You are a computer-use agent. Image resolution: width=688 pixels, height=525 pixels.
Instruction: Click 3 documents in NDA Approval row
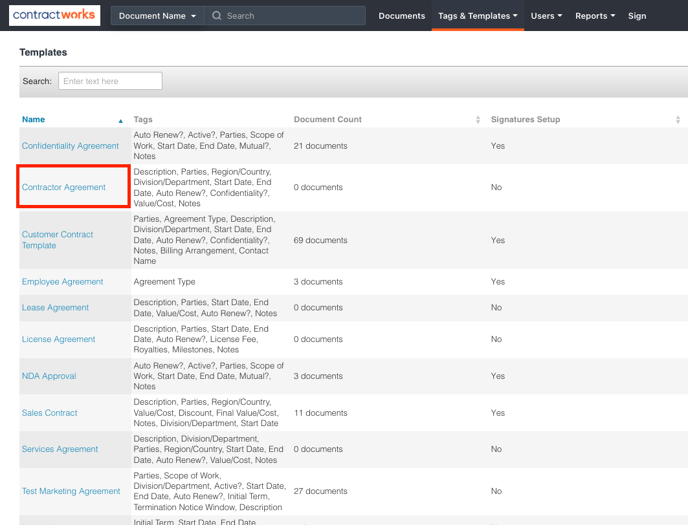coord(318,376)
